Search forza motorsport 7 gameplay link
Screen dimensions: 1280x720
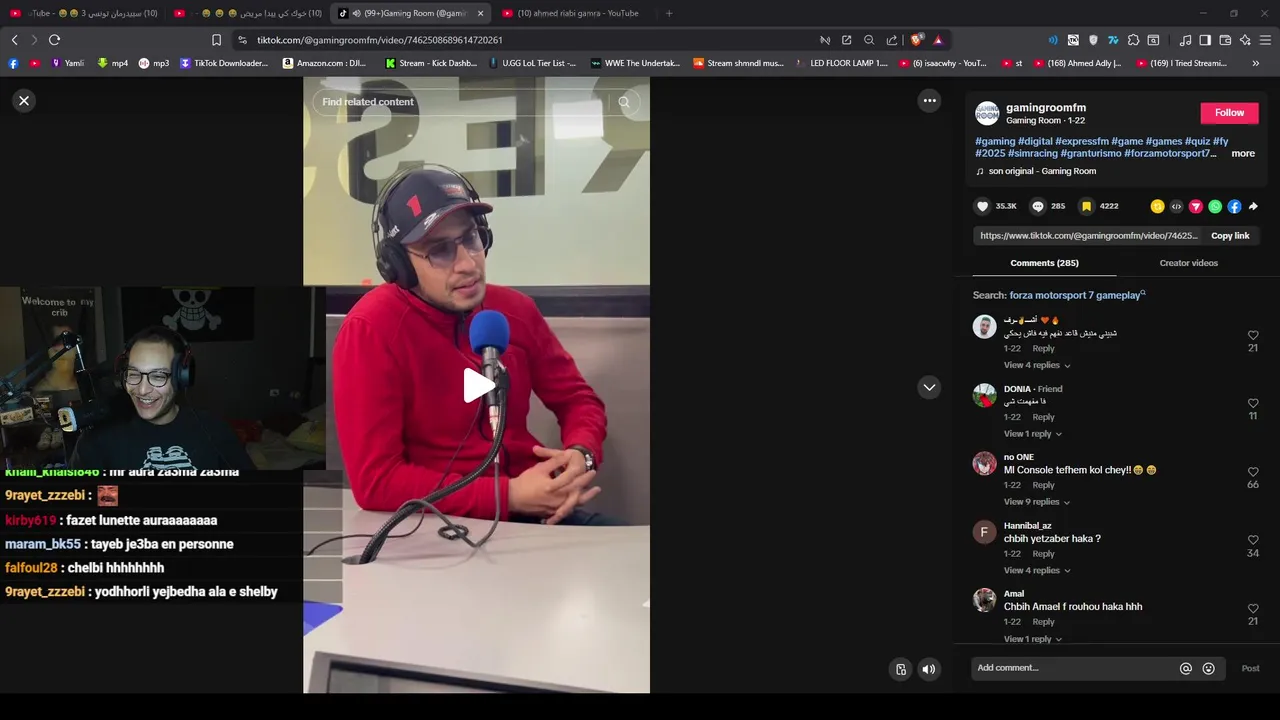click(x=1076, y=296)
